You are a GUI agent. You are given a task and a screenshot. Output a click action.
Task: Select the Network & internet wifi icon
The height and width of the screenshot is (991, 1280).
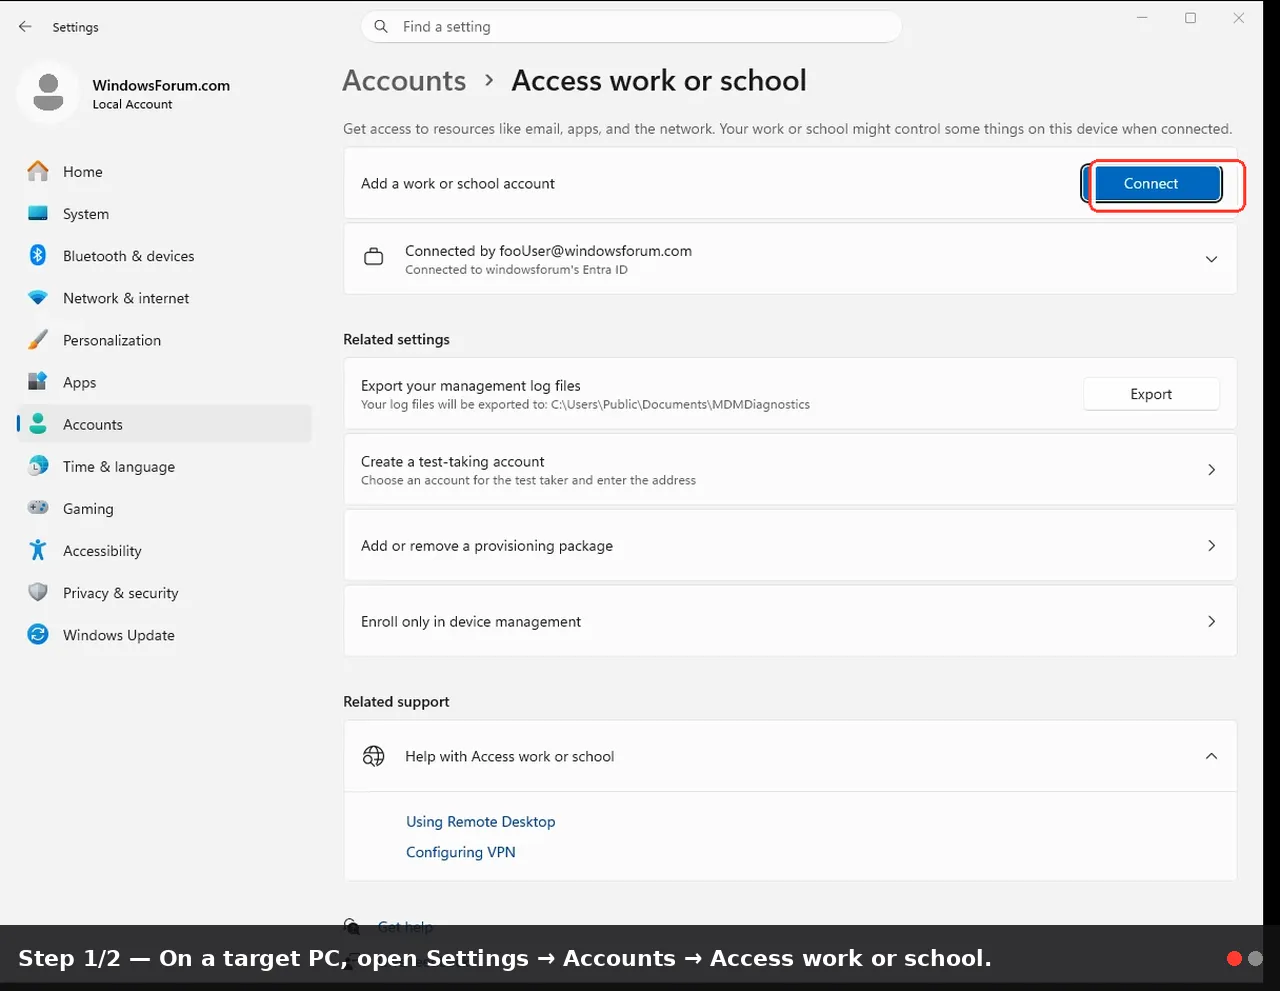click(38, 298)
